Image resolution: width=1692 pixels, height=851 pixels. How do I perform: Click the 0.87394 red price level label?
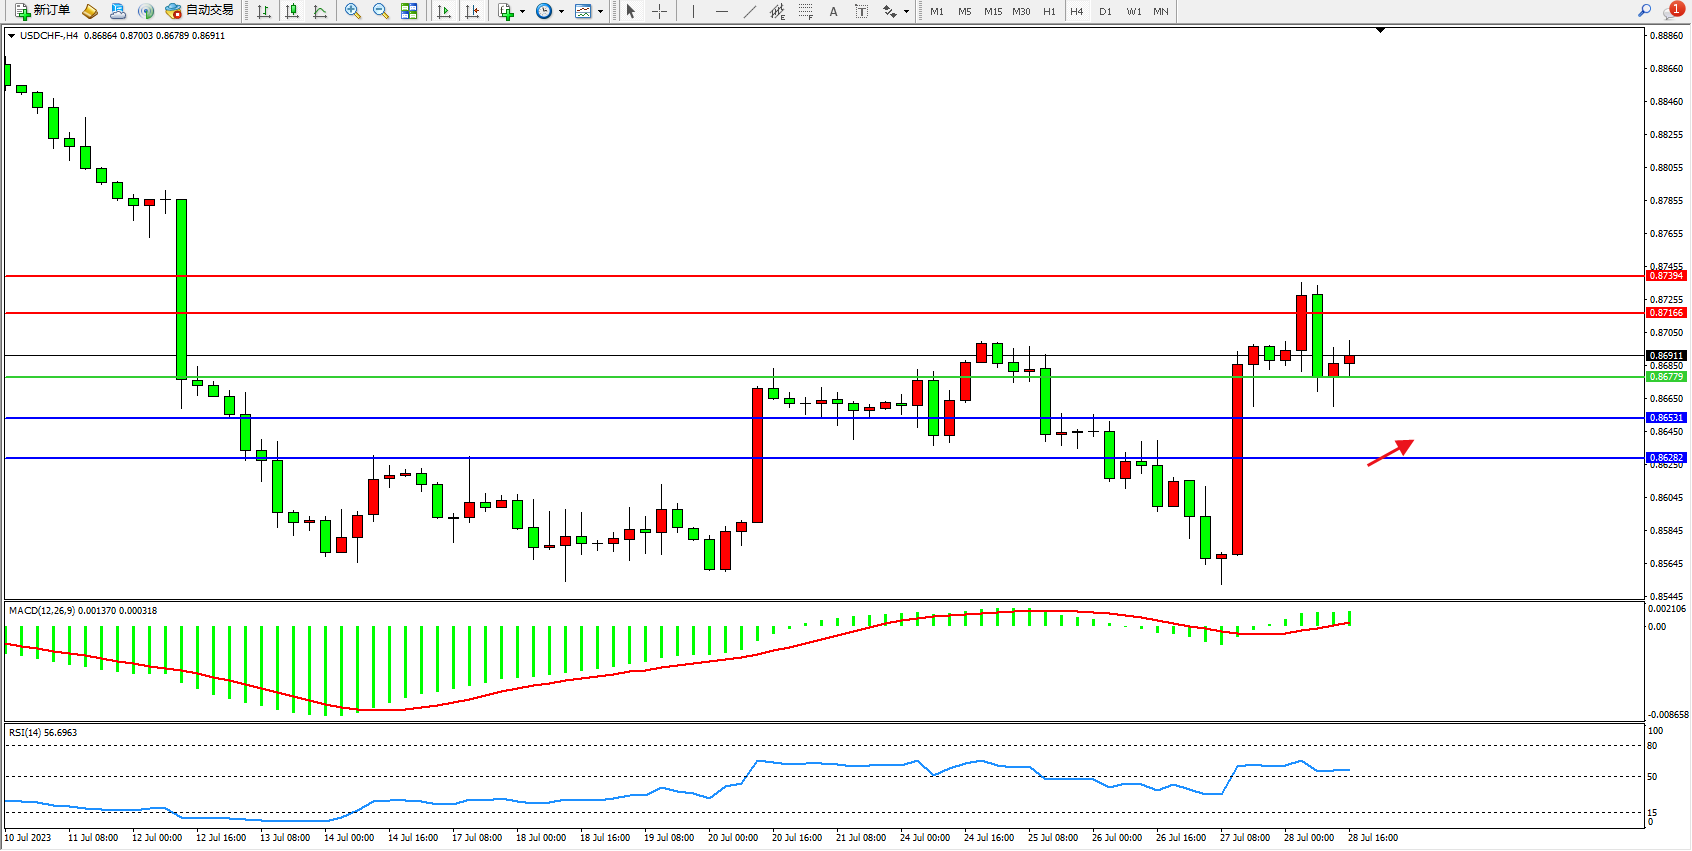pyautogui.click(x=1666, y=276)
